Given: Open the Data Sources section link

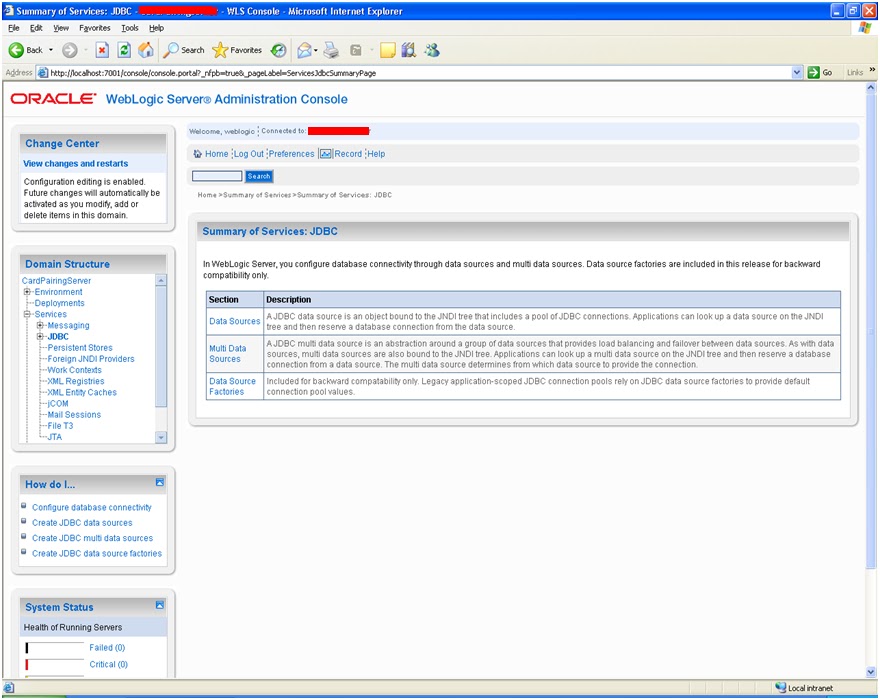Looking at the screenshot, I should pyautogui.click(x=235, y=321).
